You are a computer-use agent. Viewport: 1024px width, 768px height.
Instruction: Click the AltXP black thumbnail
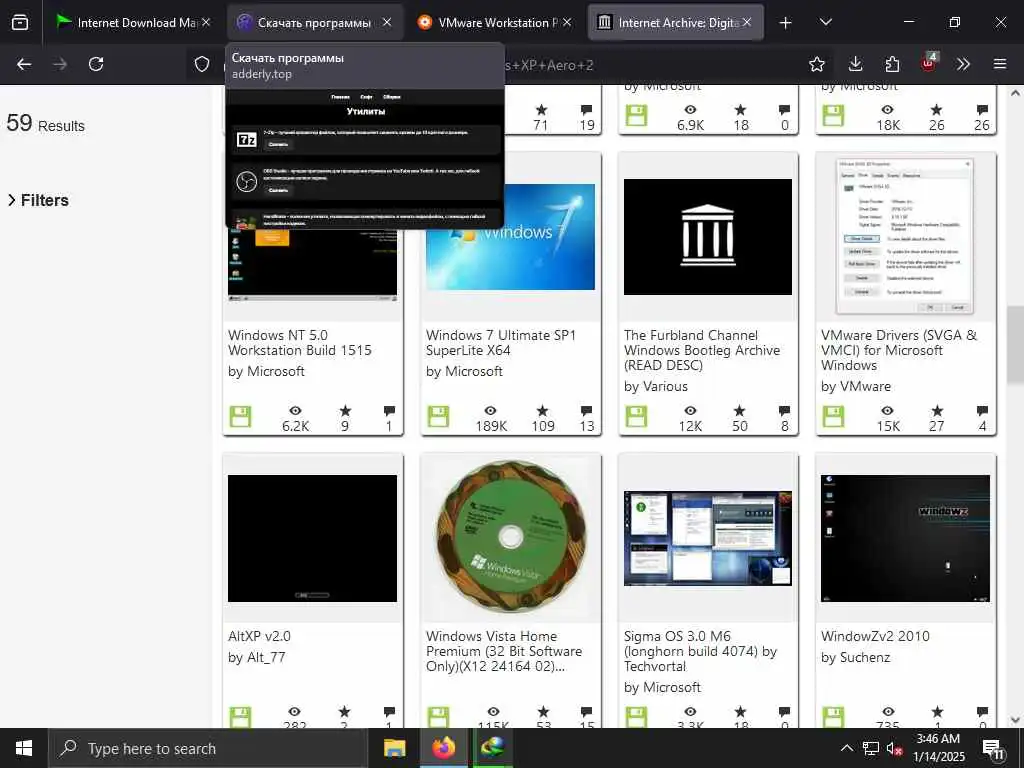312,538
